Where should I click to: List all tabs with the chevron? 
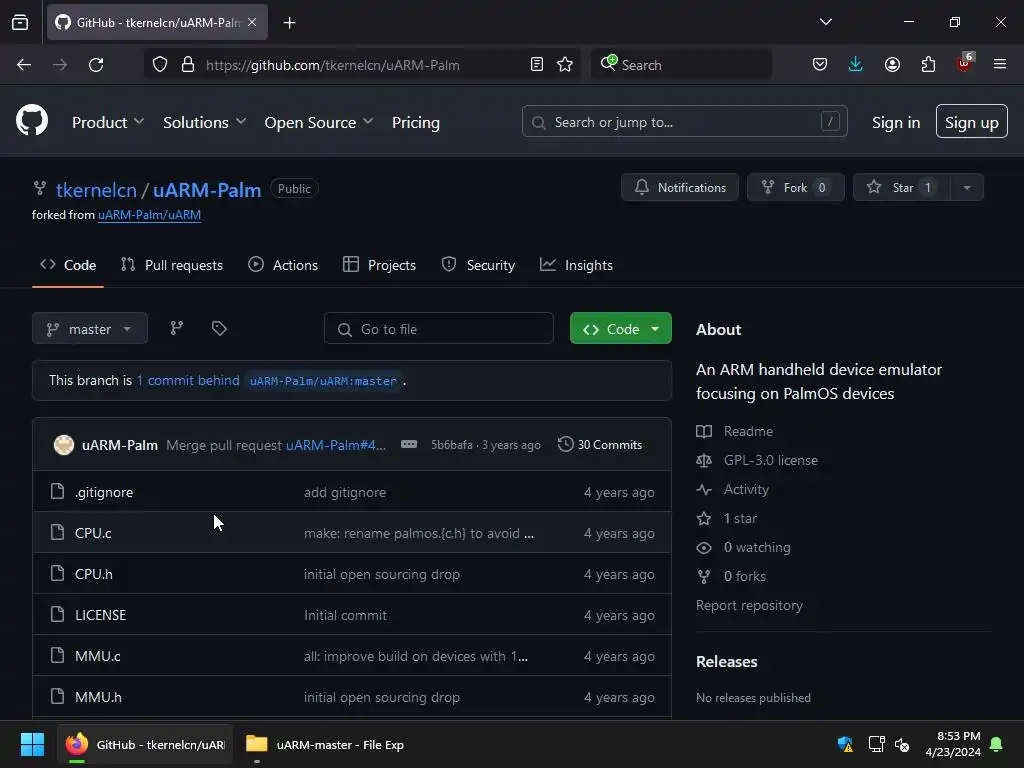825,22
